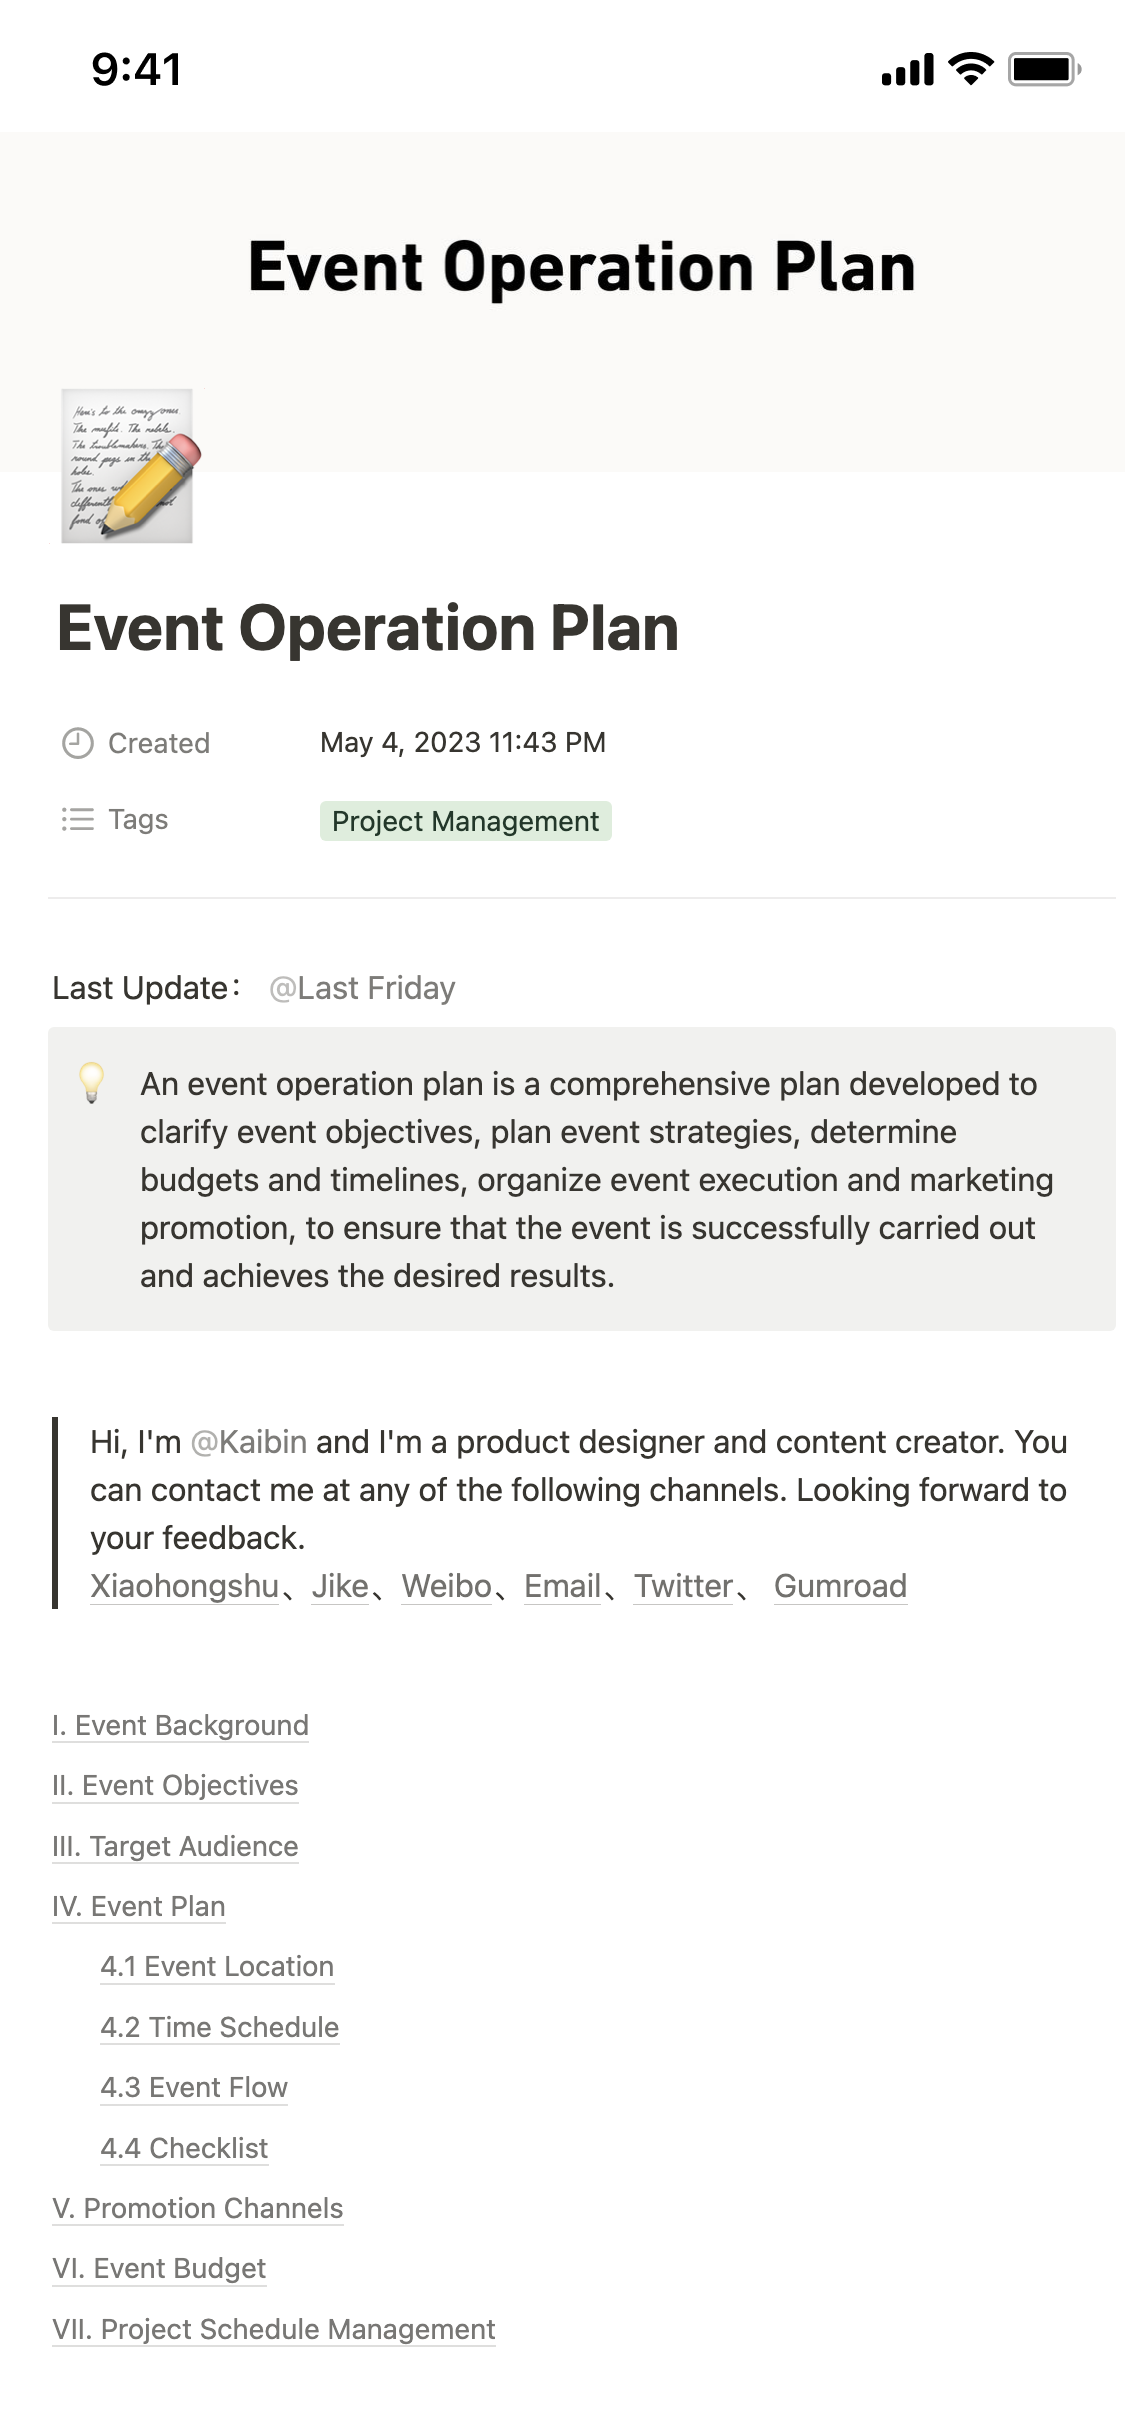Open the @Kaibin user mention
This screenshot has width=1125, height=2436.
[249, 1442]
